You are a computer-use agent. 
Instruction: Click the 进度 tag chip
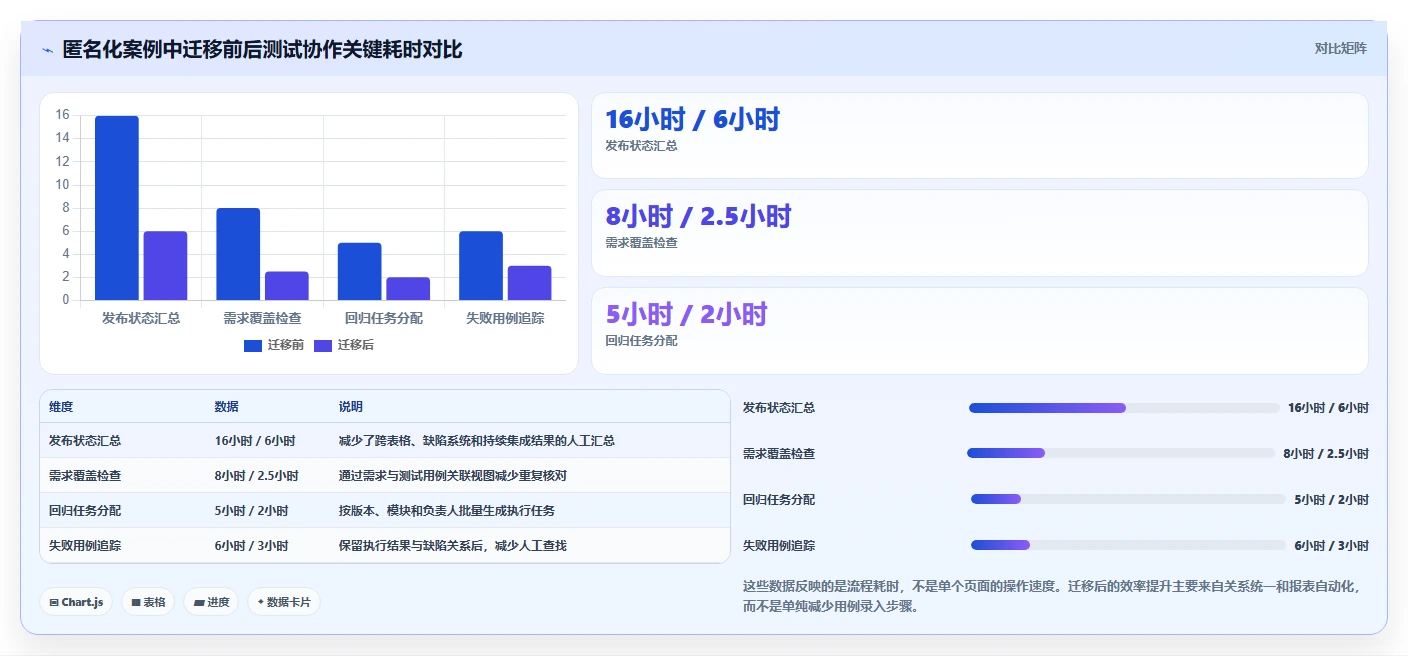pyautogui.click(x=211, y=602)
